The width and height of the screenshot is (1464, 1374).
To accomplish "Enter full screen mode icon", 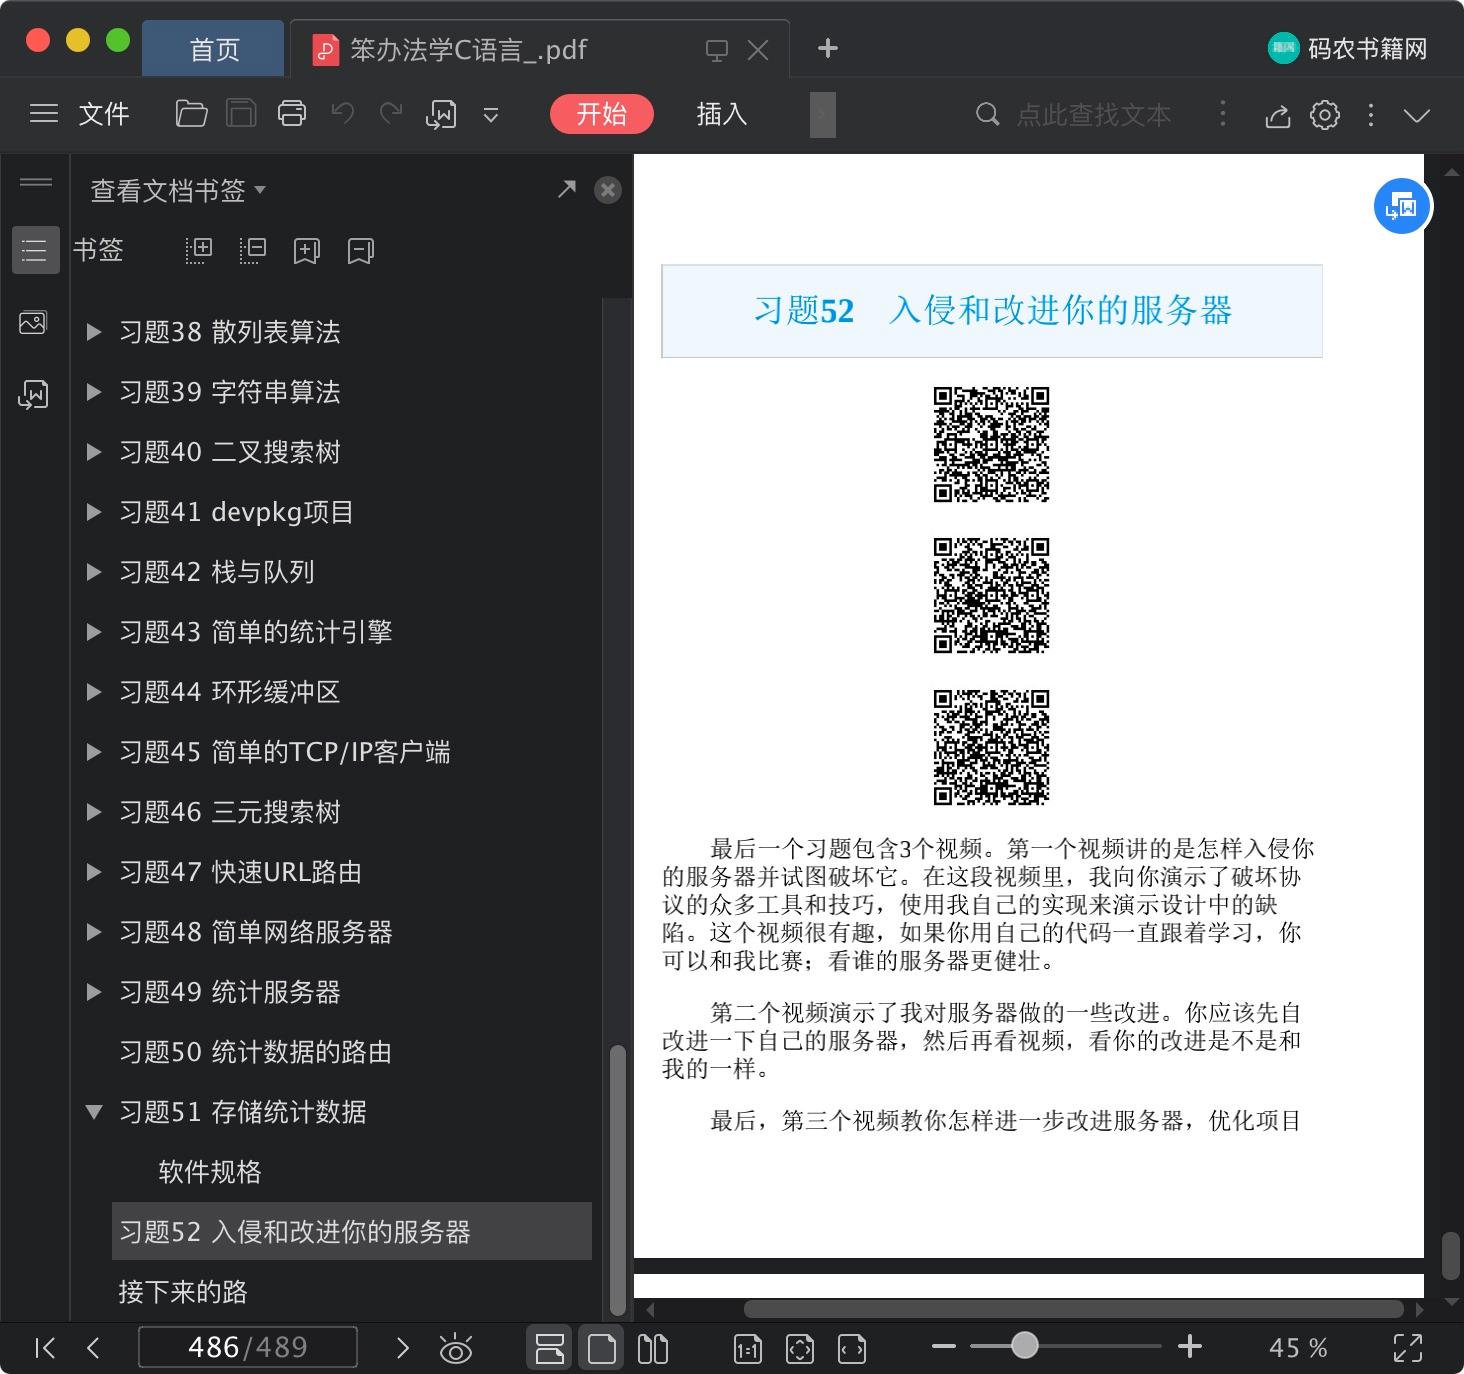I will (1408, 1348).
